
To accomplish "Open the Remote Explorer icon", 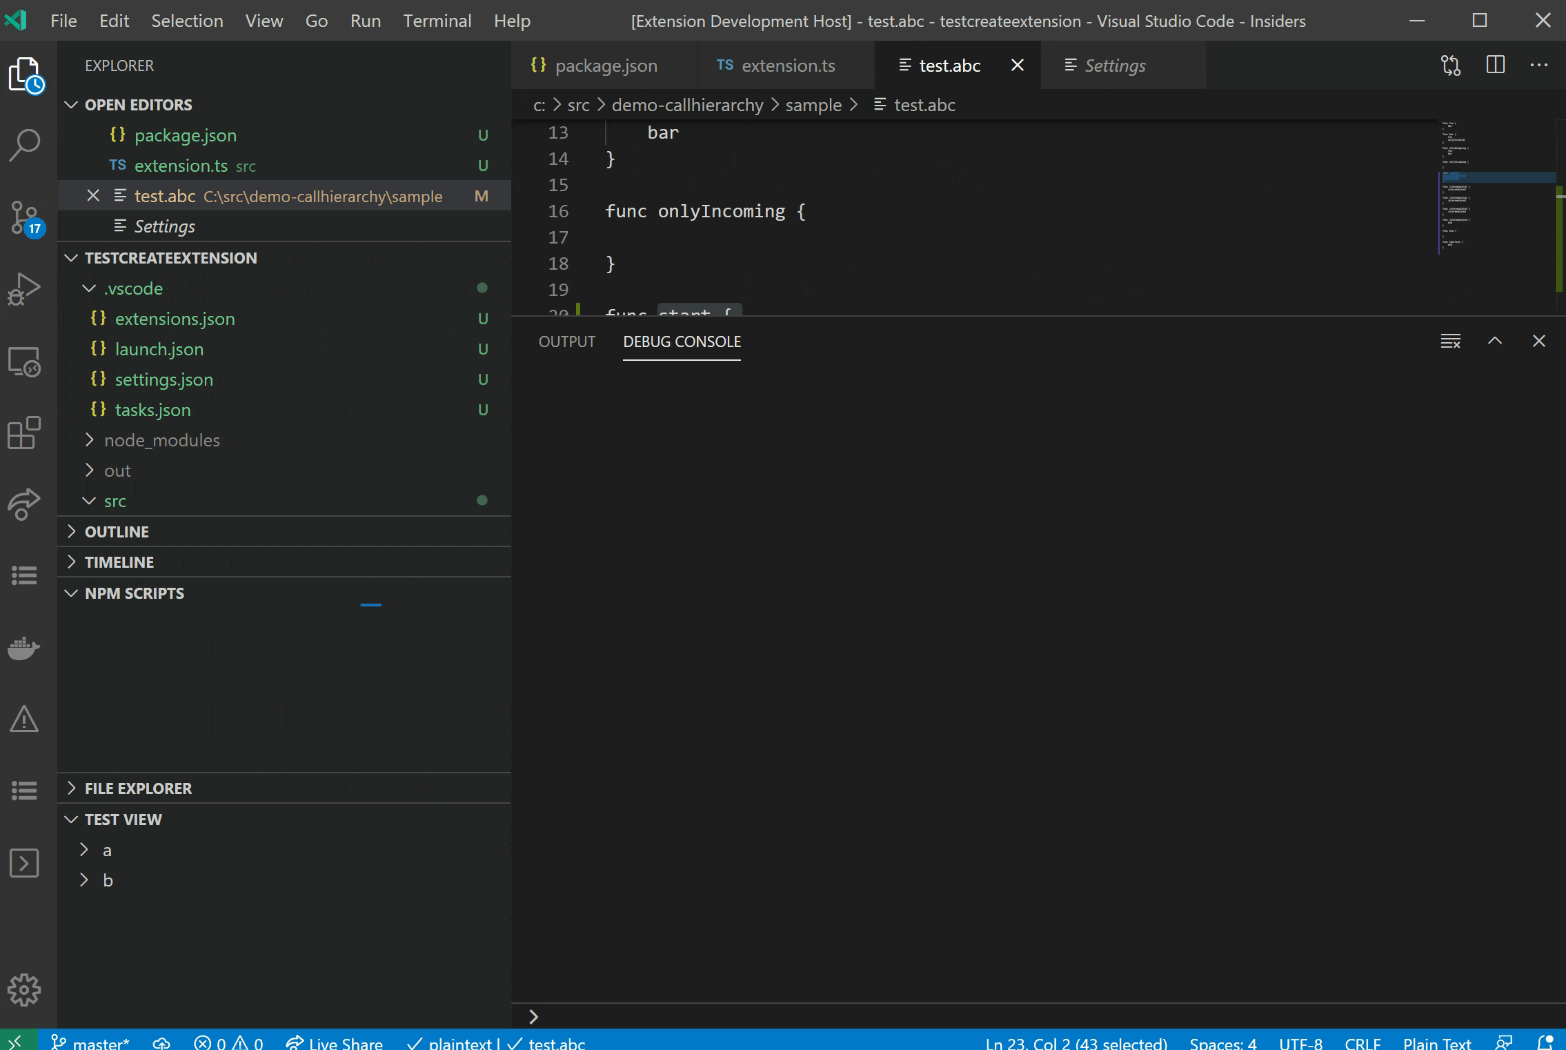I will coord(24,361).
